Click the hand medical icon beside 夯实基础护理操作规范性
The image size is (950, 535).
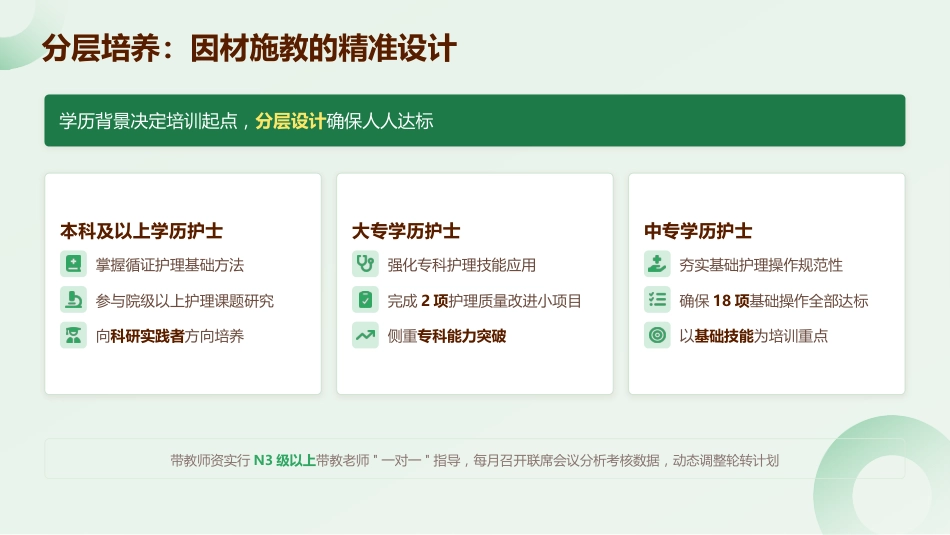pyautogui.click(x=657, y=264)
